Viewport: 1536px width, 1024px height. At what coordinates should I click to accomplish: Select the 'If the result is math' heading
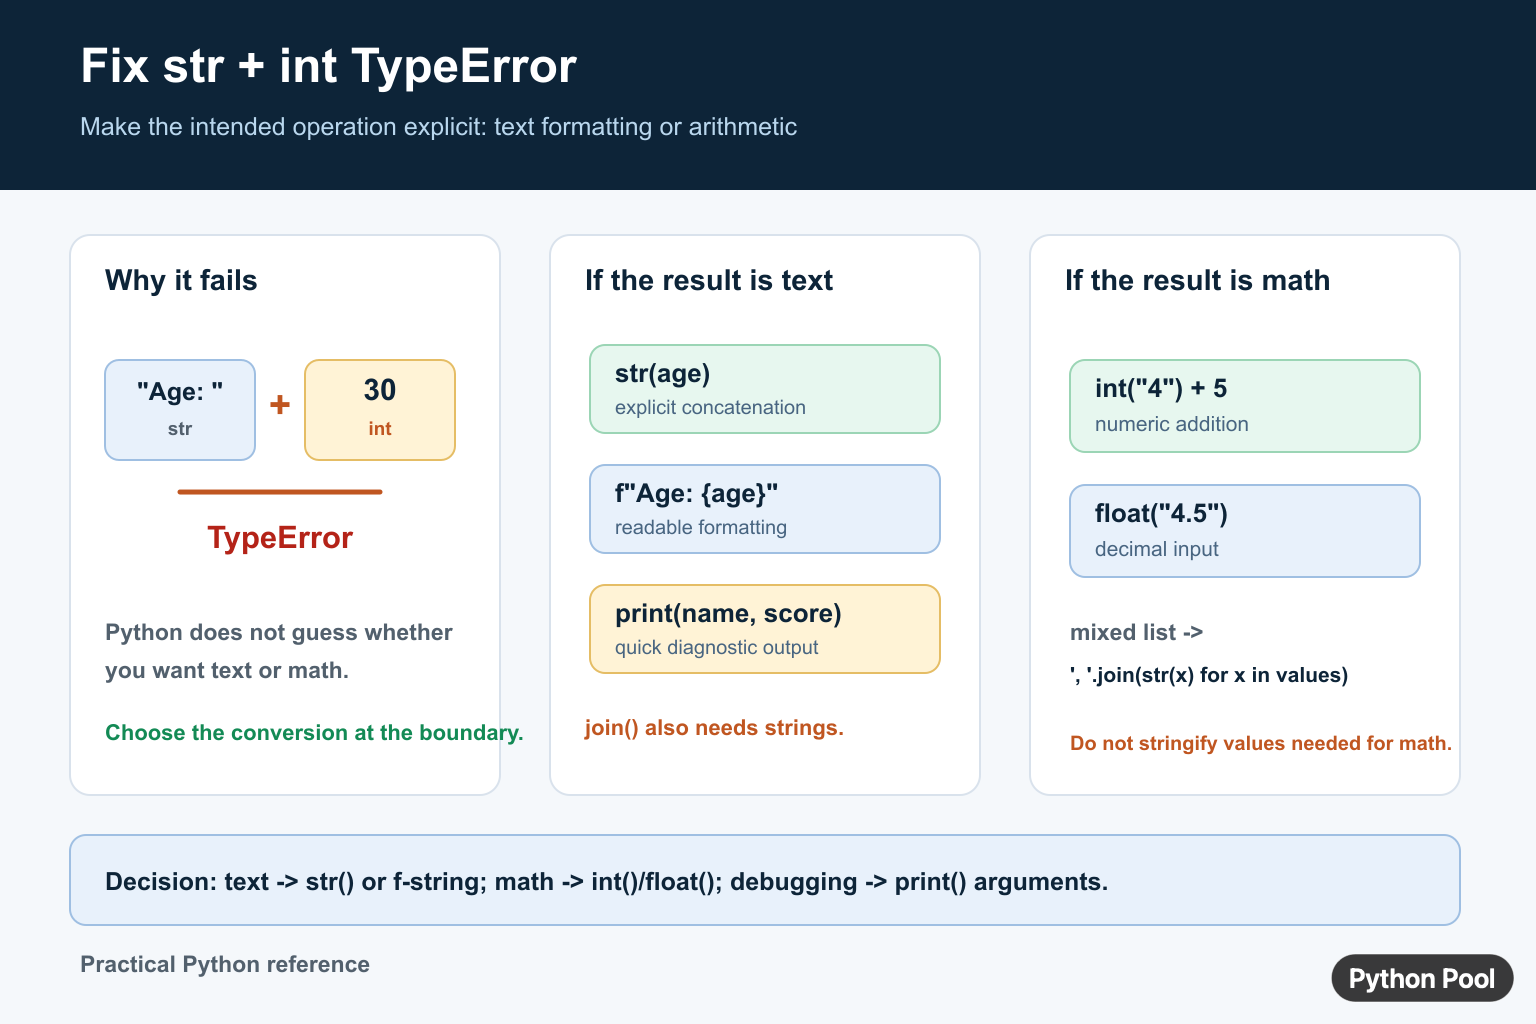click(x=1197, y=280)
